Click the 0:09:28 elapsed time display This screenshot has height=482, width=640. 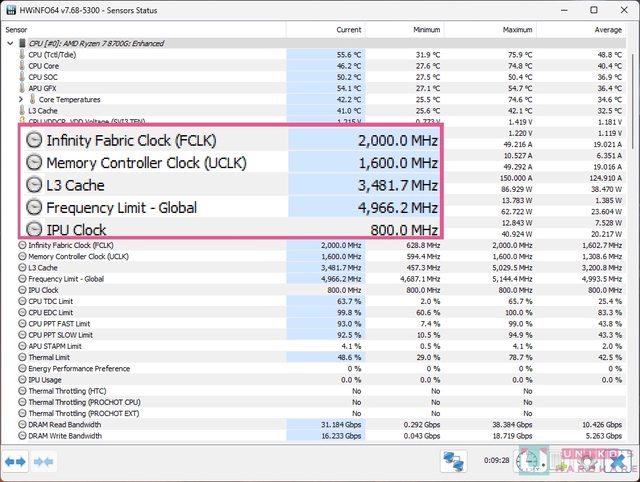[x=497, y=461]
